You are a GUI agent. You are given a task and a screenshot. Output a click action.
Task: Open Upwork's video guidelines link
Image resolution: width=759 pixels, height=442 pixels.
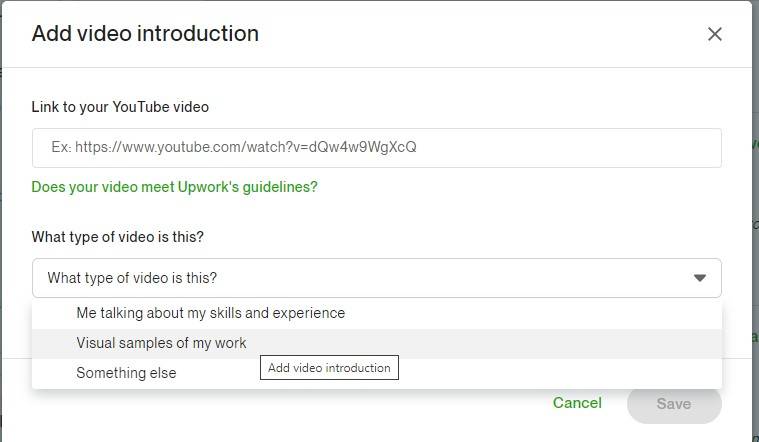[174, 187]
